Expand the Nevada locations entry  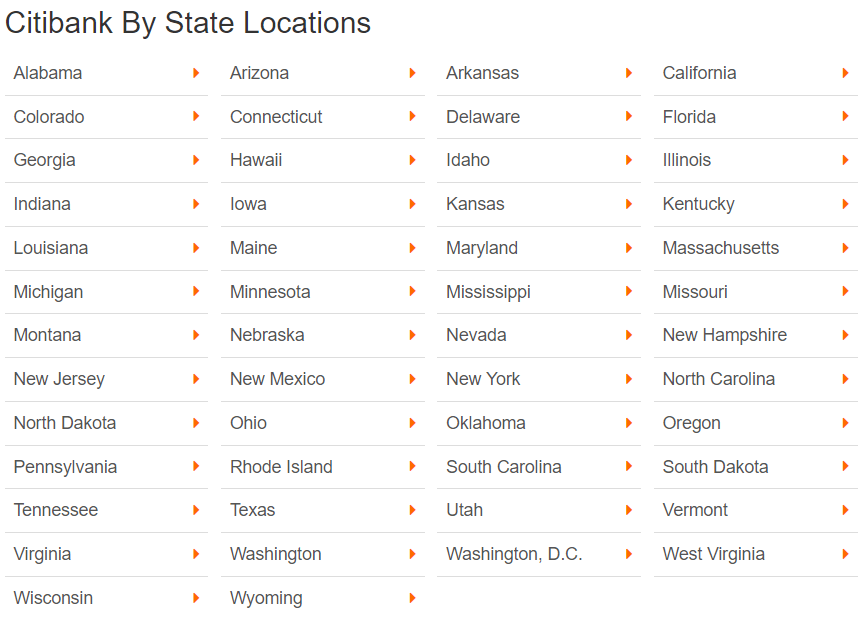471,335
